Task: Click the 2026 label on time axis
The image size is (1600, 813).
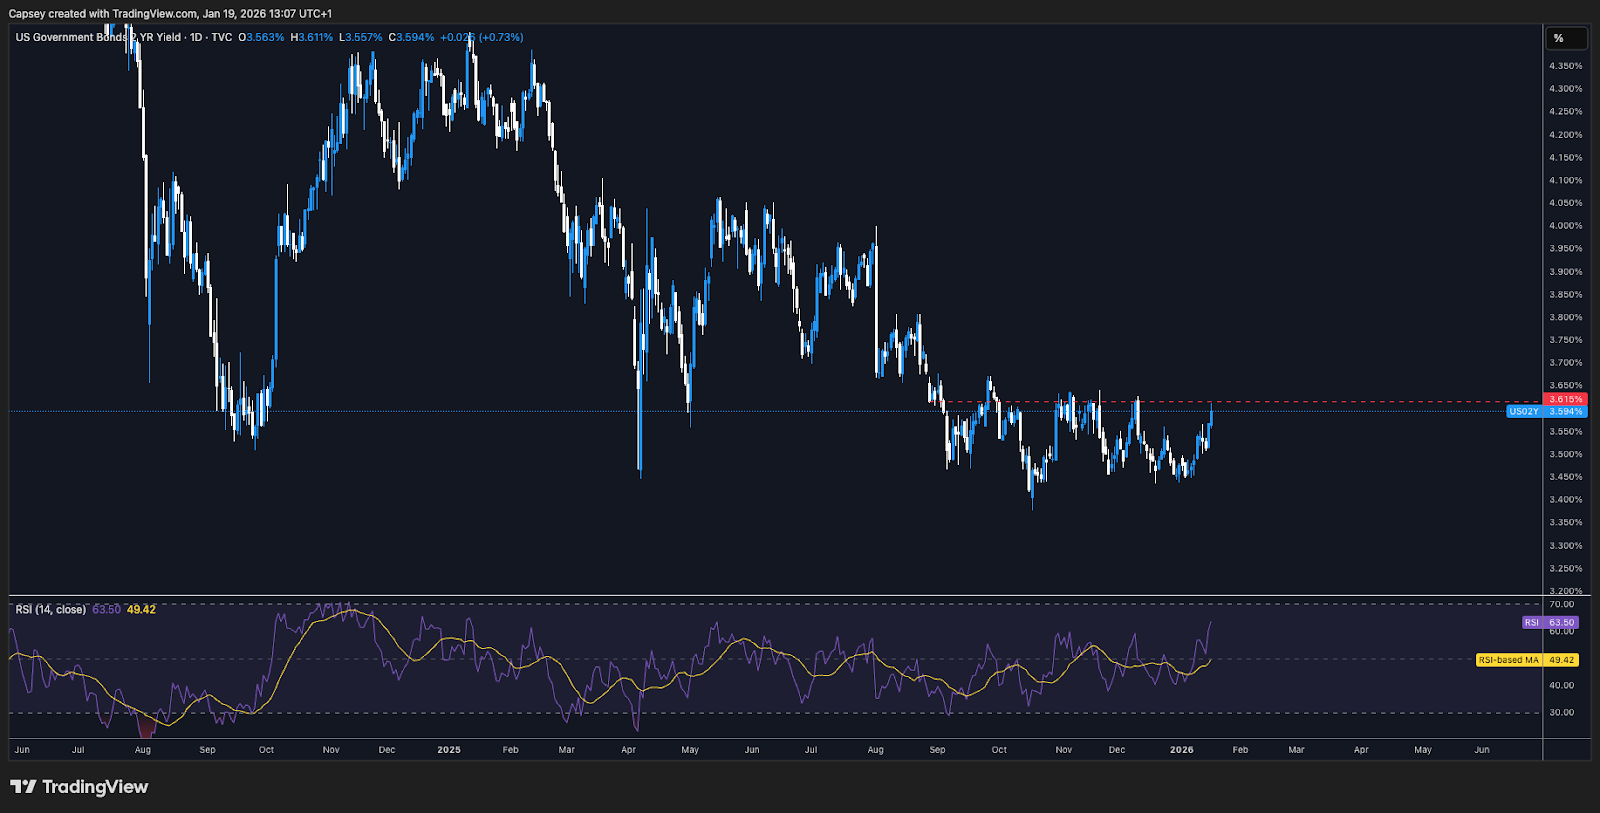Action: pos(1181,749)
